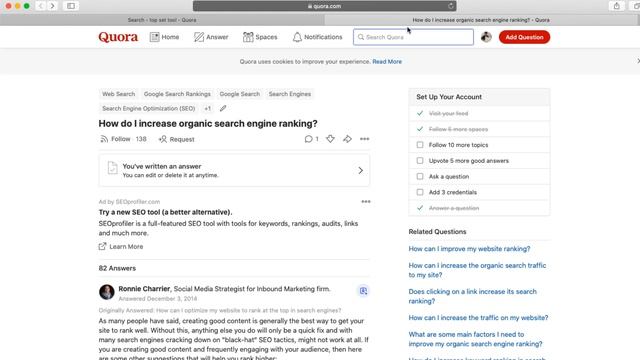
Task: Open the Read More cookies link
Action: click(387, 62)
